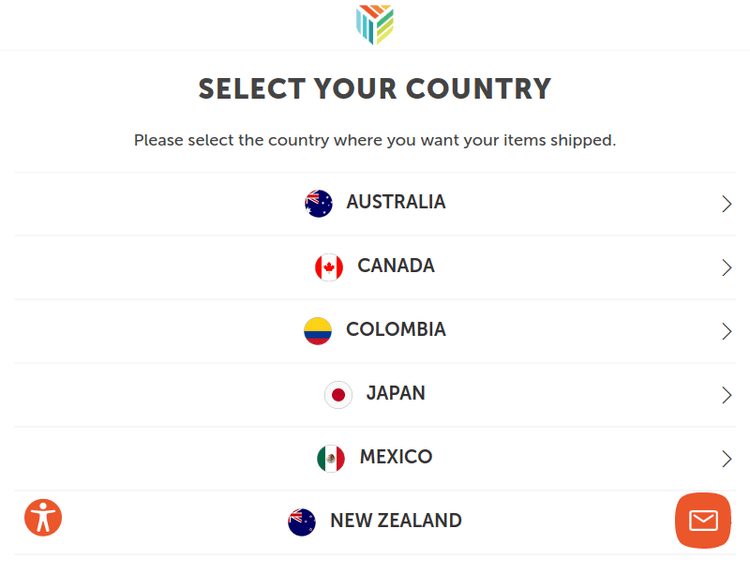This screenshot has height=563, width=750.
Task: Open the accessibility options button
Action: coord(43,517)
